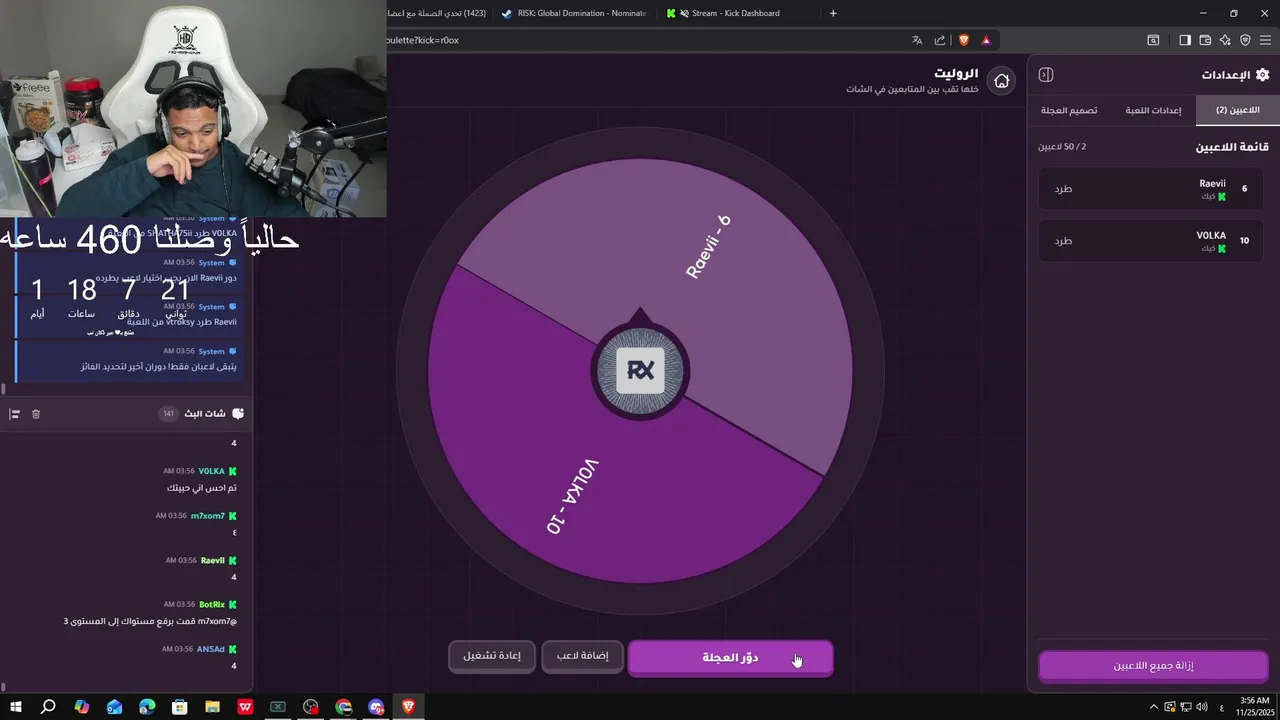Open a new browser tab with the plus button

point(833,13)
